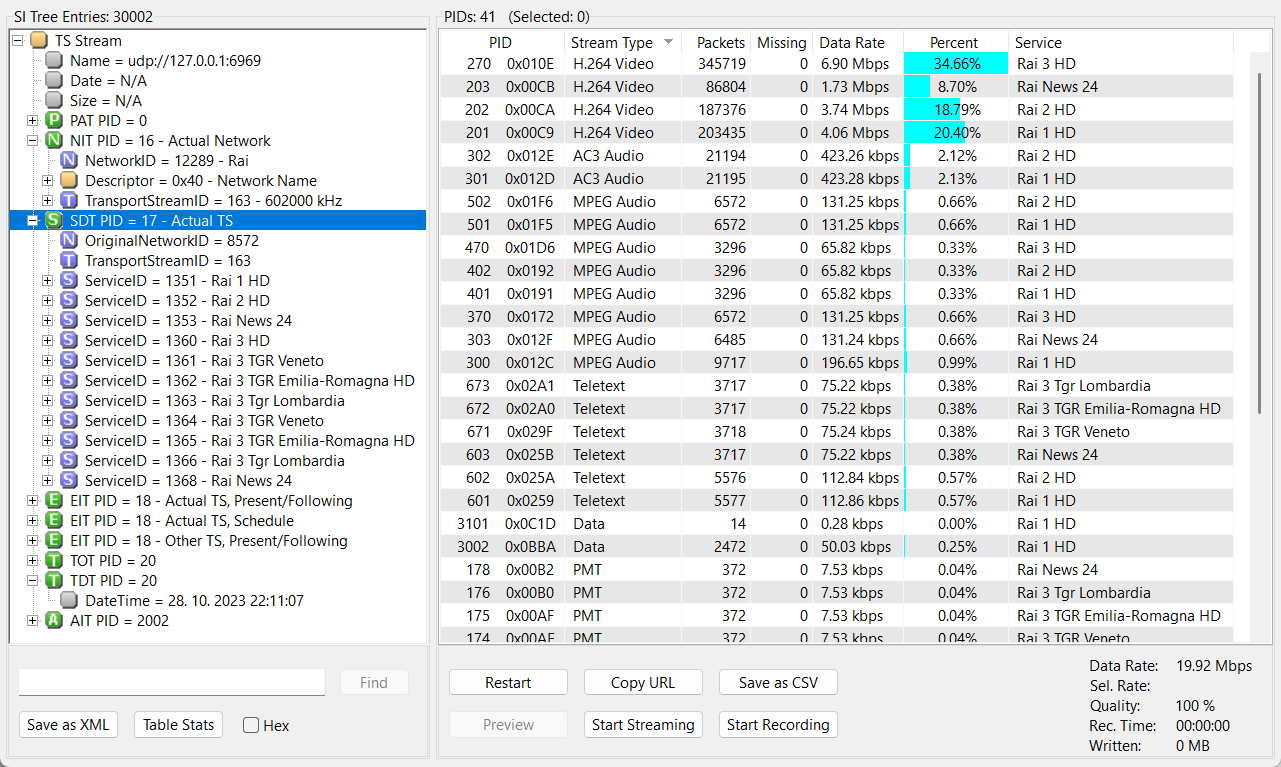Click the E icon of EIT Actual TS, Schedule
This screenshot has height=767, width=1281.
tap(54, 521)
